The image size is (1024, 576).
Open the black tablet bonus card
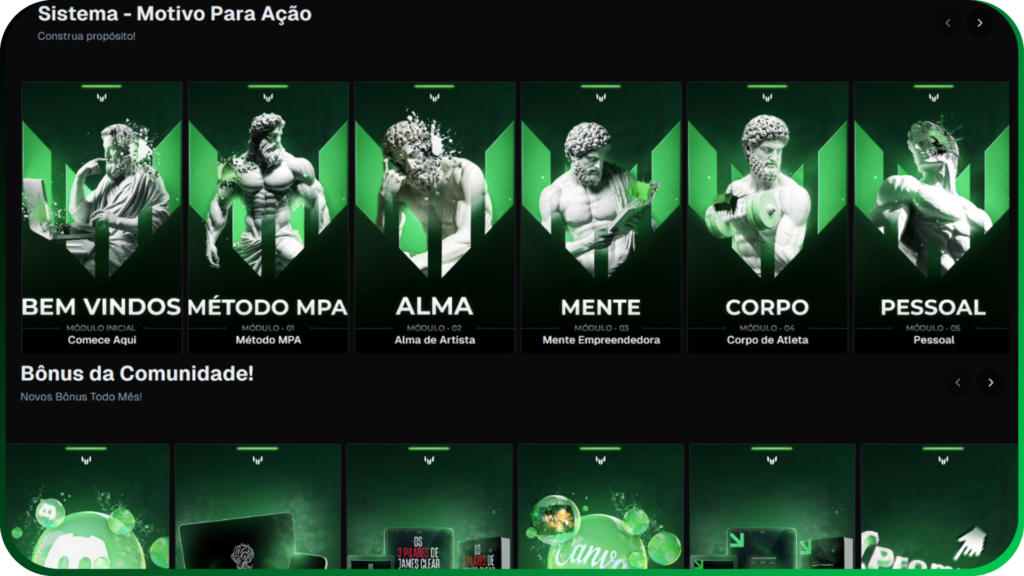click(258, 507)
